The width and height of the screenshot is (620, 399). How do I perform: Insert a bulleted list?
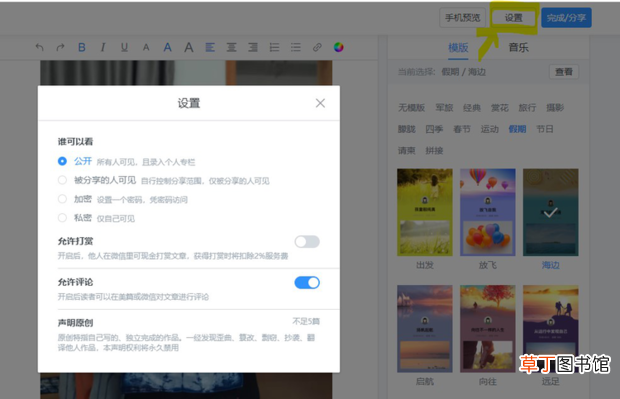coord(295,47)
